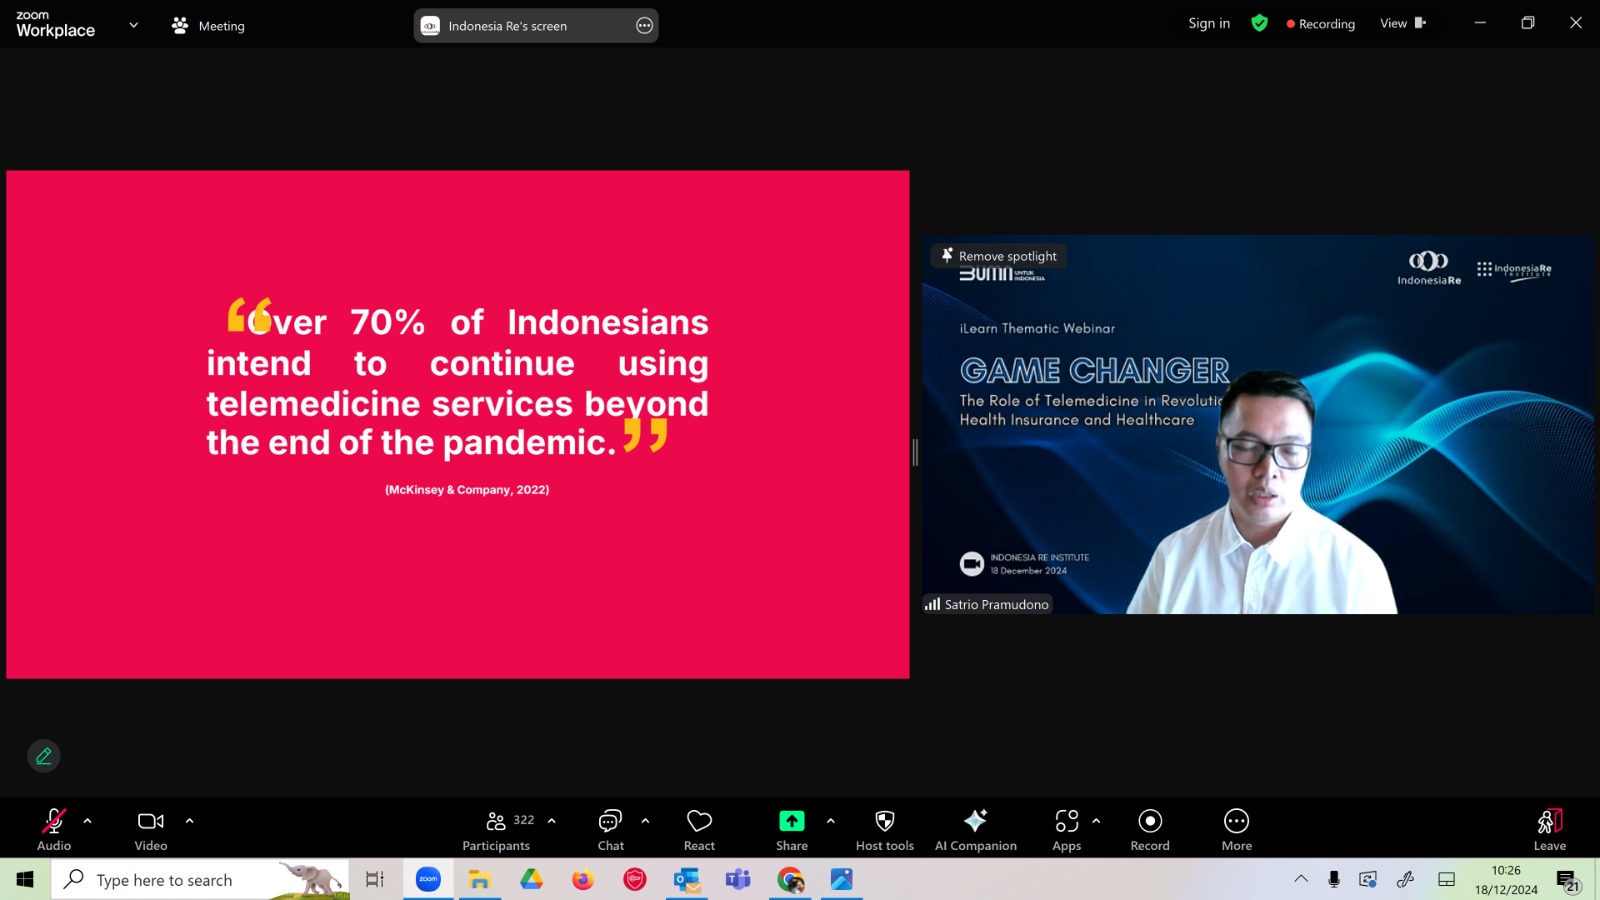
Task: Open the AI Companion panel
Action: click(975, 830)
